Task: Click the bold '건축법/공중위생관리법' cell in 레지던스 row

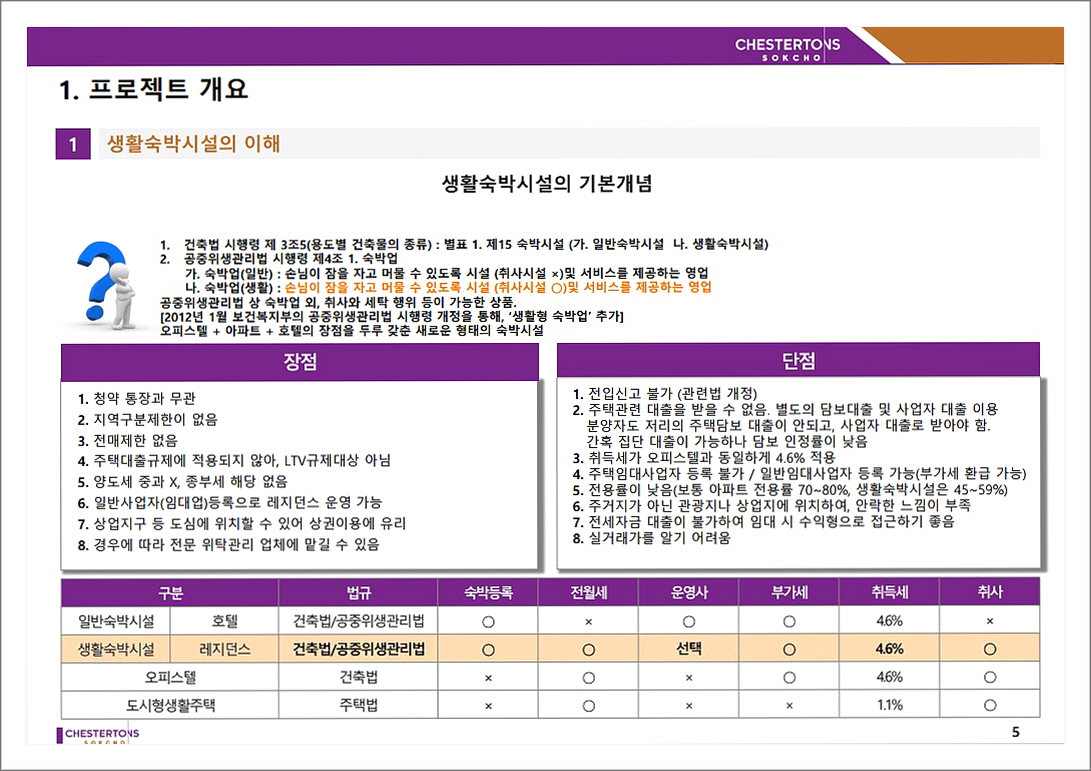Action: (358, 649)
